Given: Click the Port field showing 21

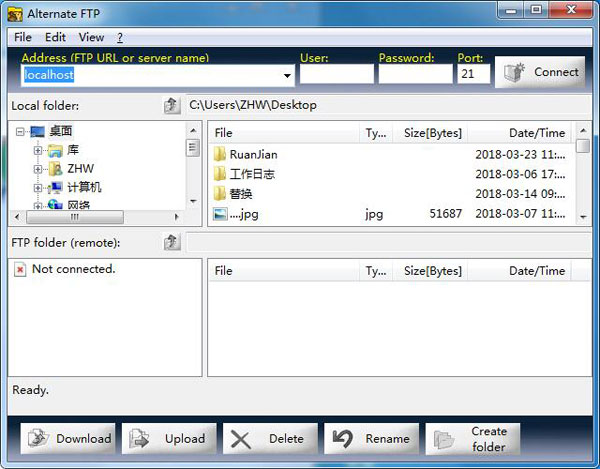Looking at the screenshot, I should 473,73.
